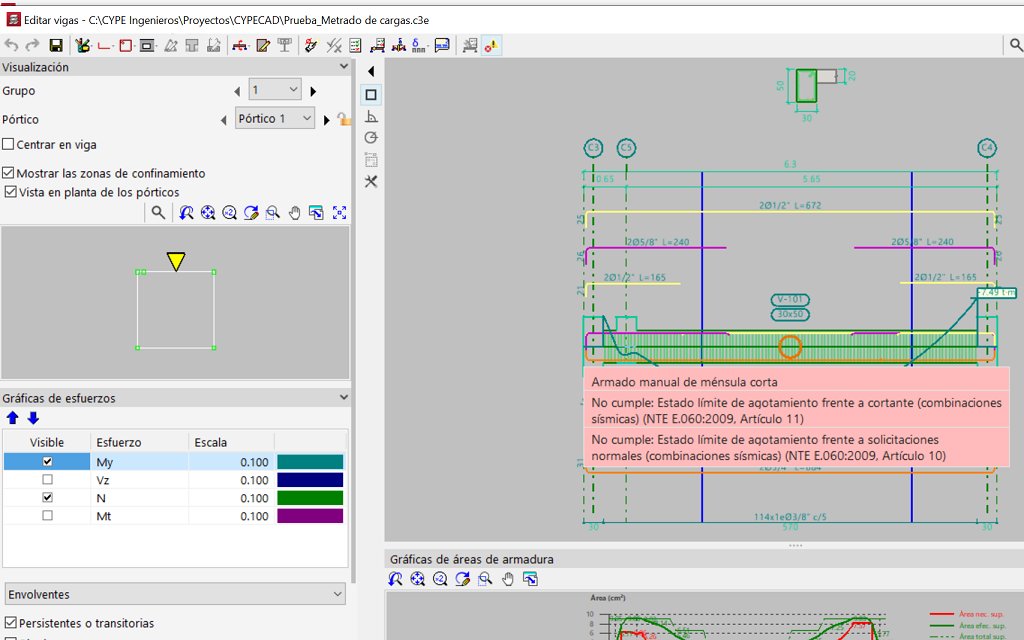
Task: Click the x2 zoom icon above the plan view
Action: coord(229,212)
